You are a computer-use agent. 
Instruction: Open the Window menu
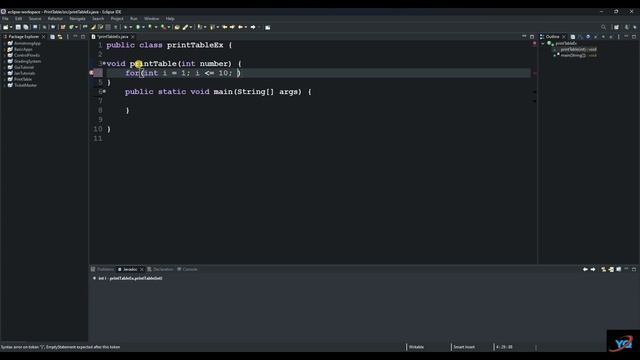pyautogui.click(x=151, y=19)
